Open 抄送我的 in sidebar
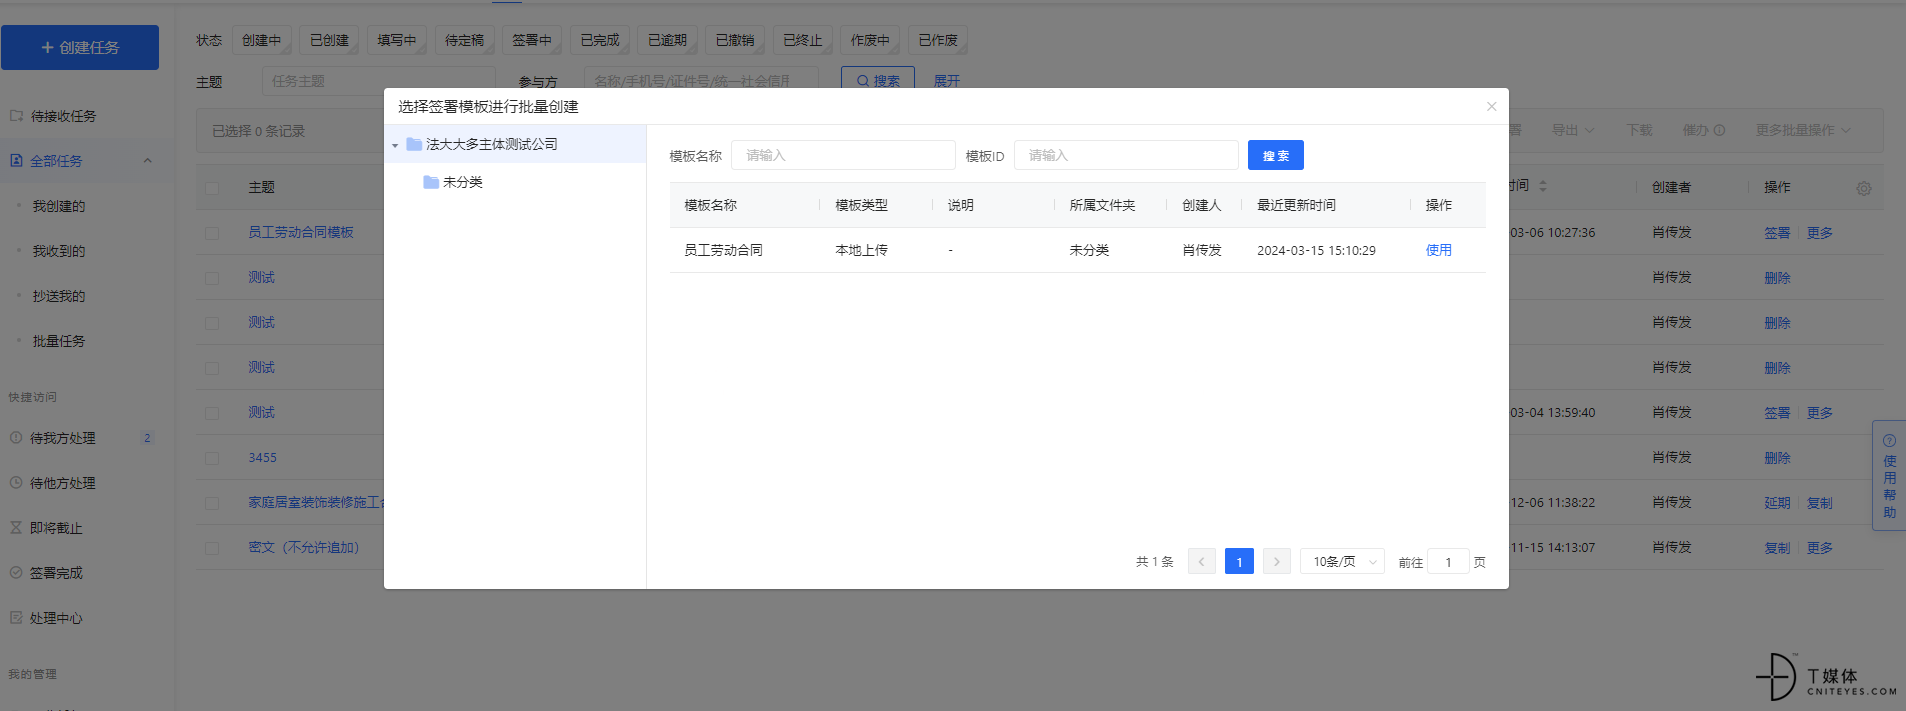This screenshot has width=1906, height=711. tap(59, 296)
